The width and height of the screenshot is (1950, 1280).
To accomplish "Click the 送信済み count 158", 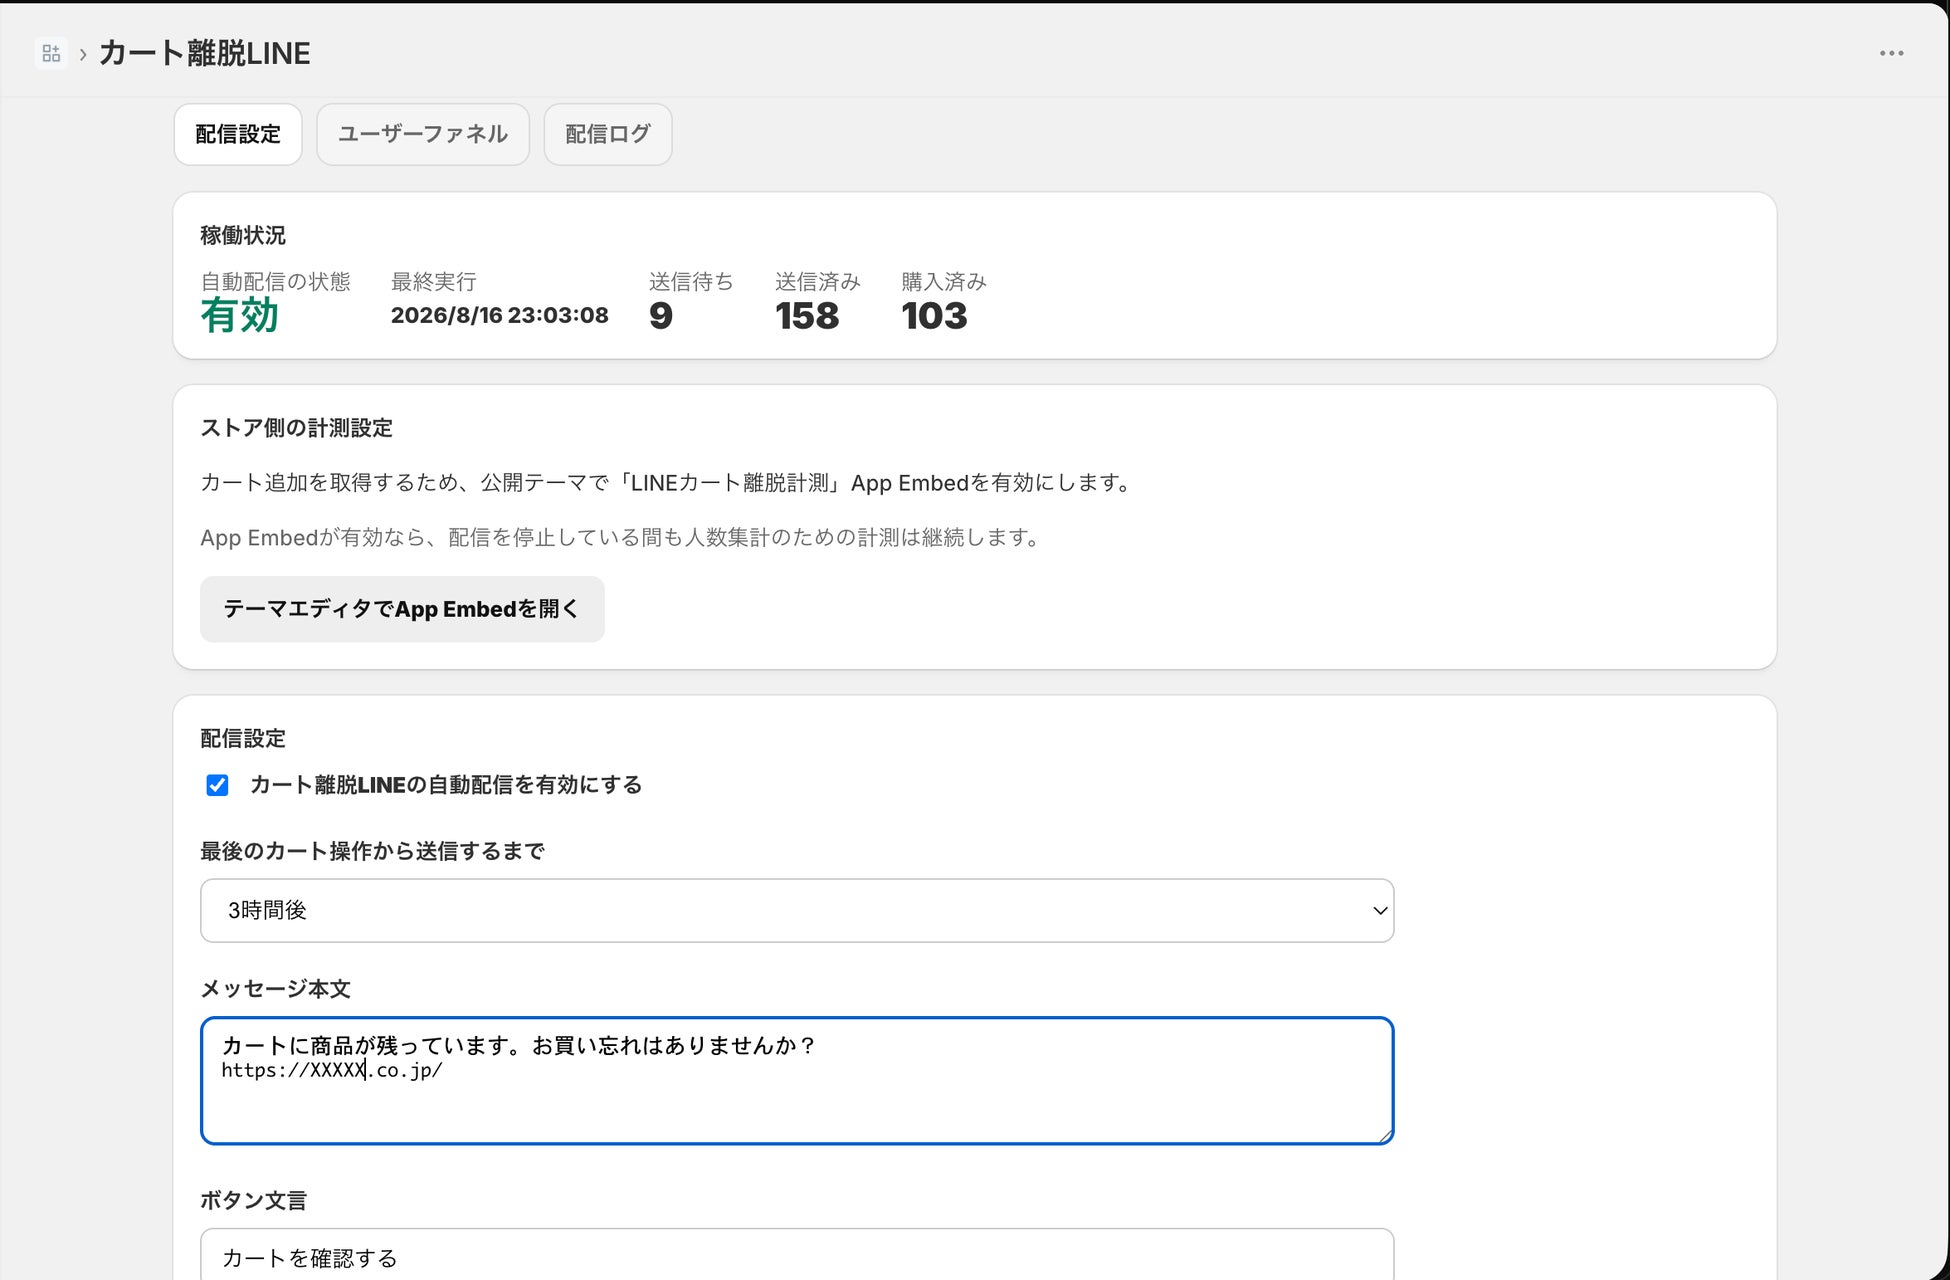I will 807,316.
